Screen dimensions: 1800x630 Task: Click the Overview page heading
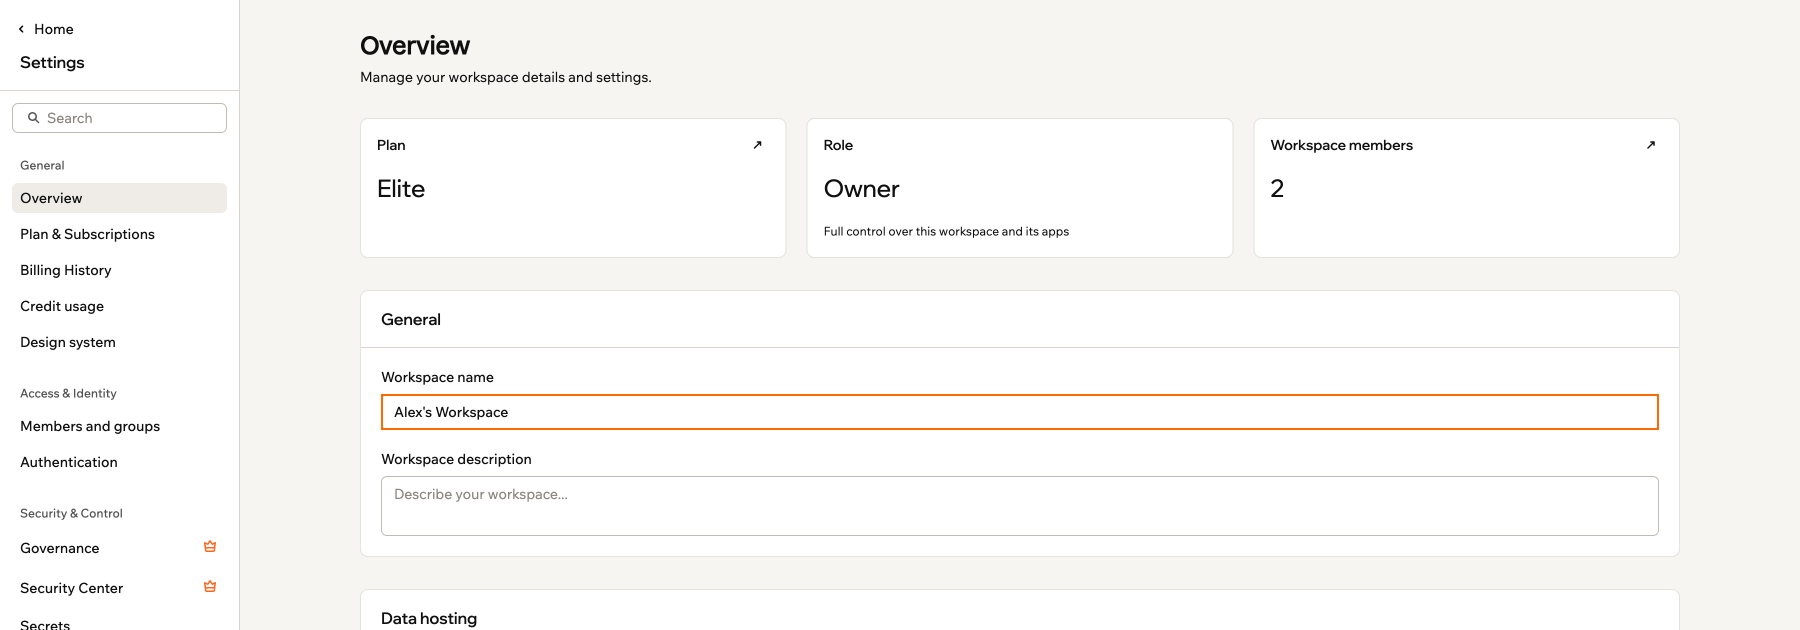coord(415,46)
